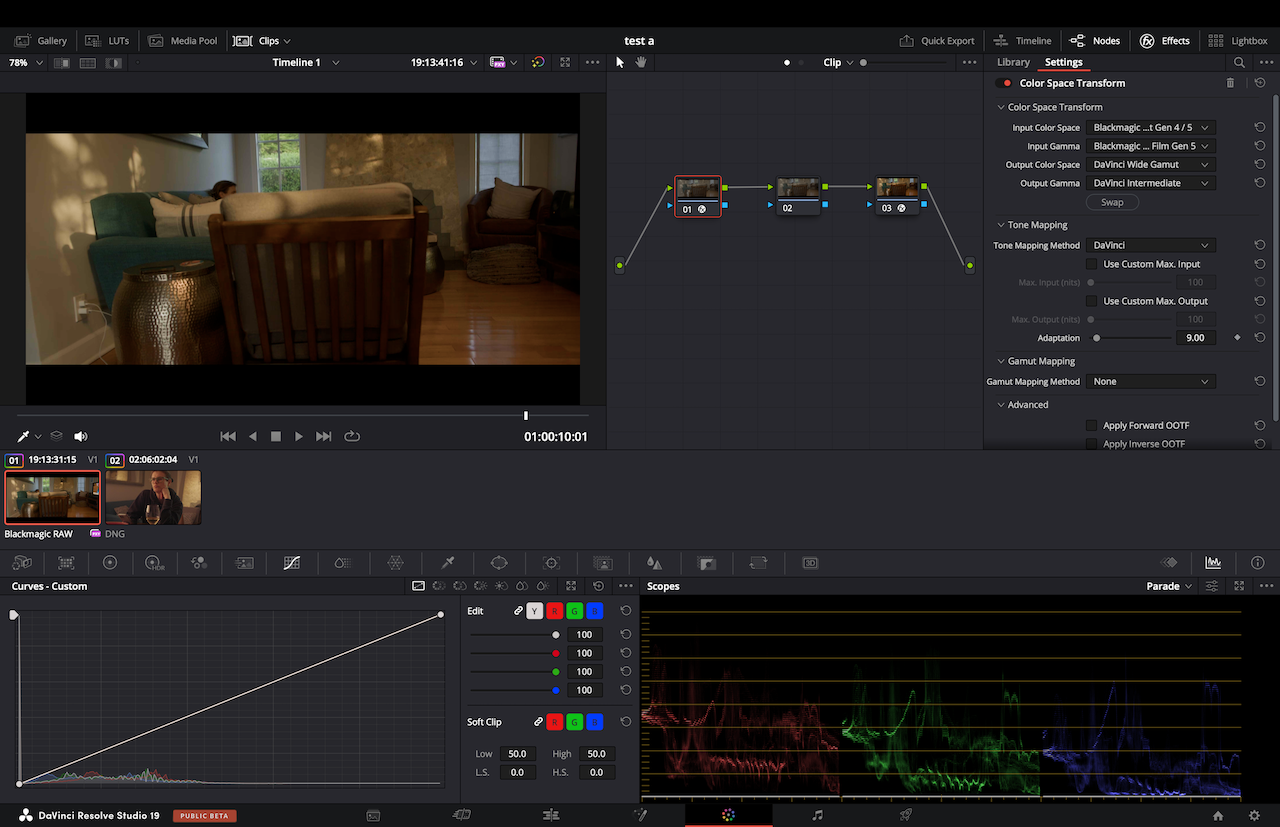Open the LUTs panel
1280x827 pixels.
tap(107, 41)
